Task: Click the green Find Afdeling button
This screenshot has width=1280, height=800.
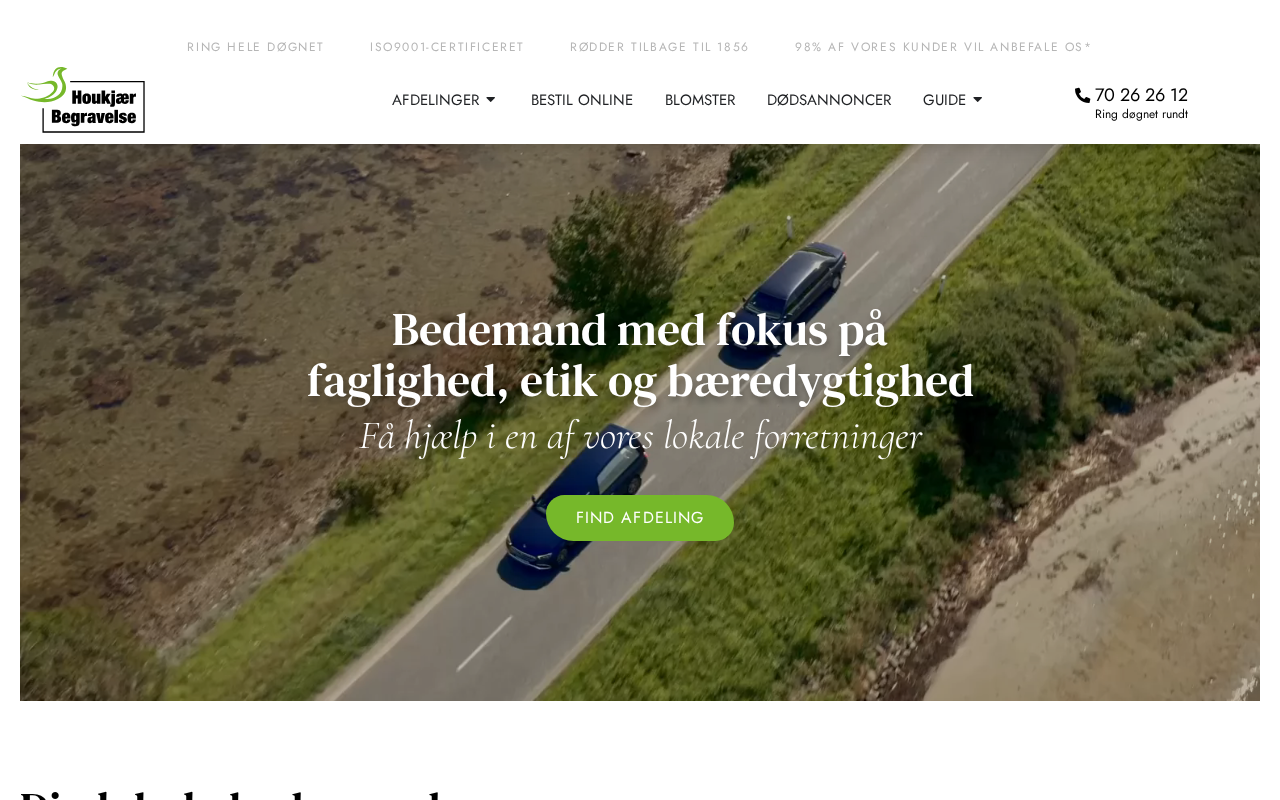Action: click(640, 518)
